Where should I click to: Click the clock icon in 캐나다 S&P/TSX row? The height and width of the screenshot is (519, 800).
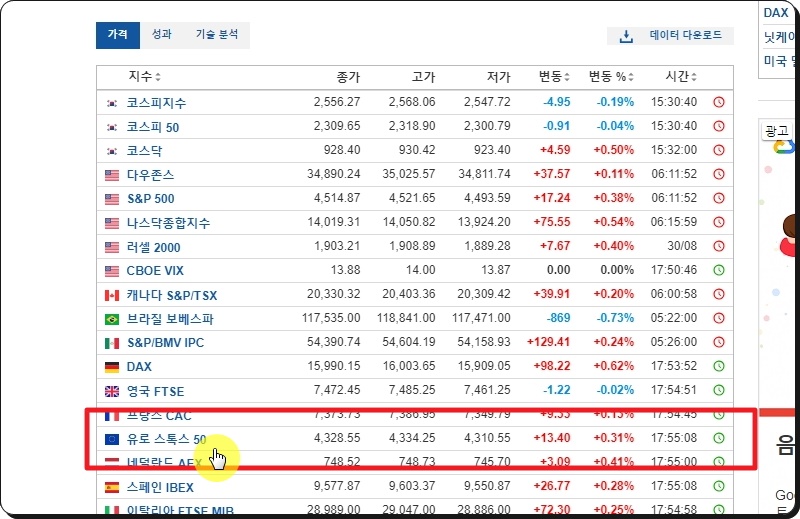(x=719, y=294)
